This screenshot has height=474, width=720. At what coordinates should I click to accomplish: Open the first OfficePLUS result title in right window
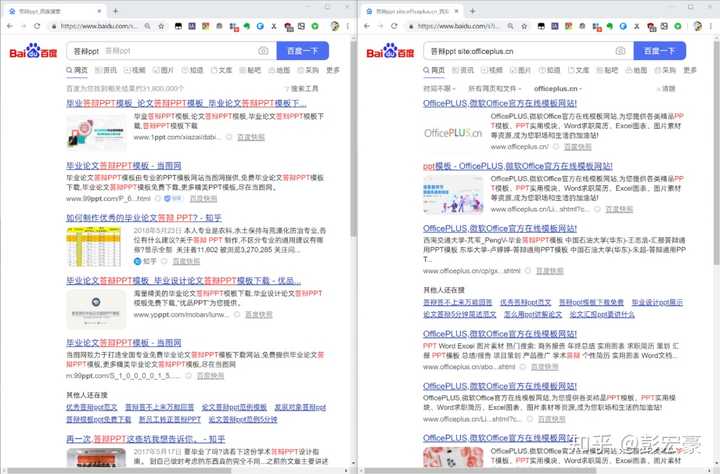[x=500, y=103]
